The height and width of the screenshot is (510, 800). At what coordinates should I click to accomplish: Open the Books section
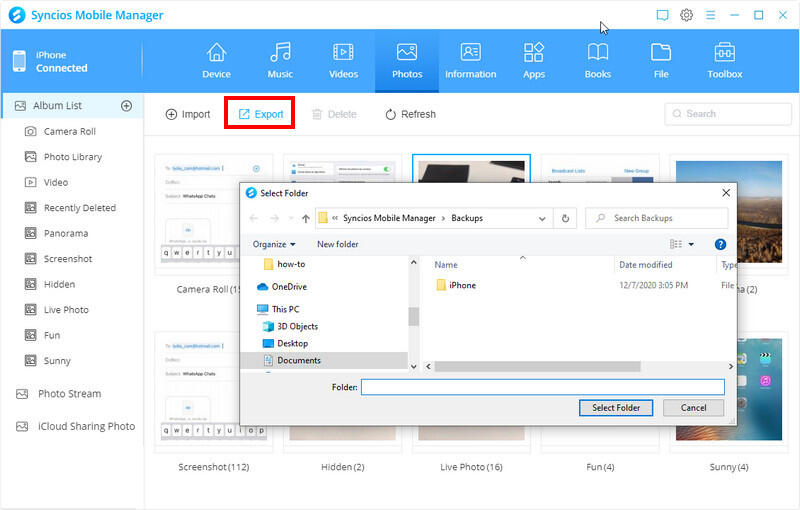pos(597,61)
